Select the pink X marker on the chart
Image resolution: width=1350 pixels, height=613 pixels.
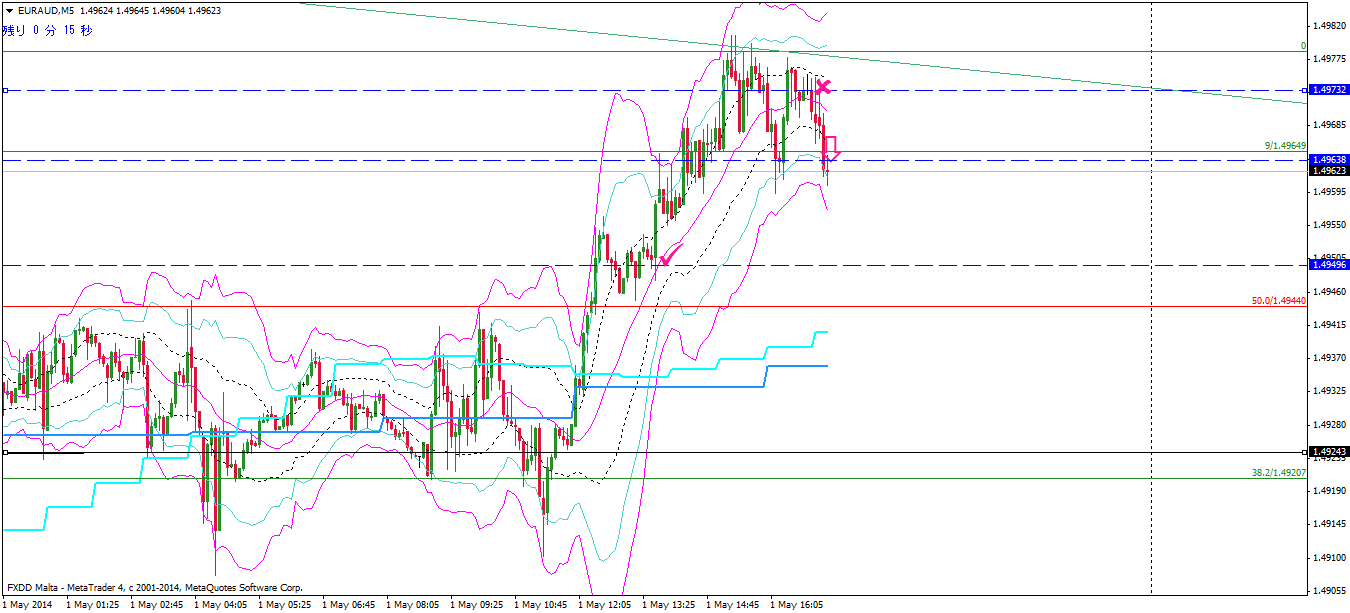point(822,87)
